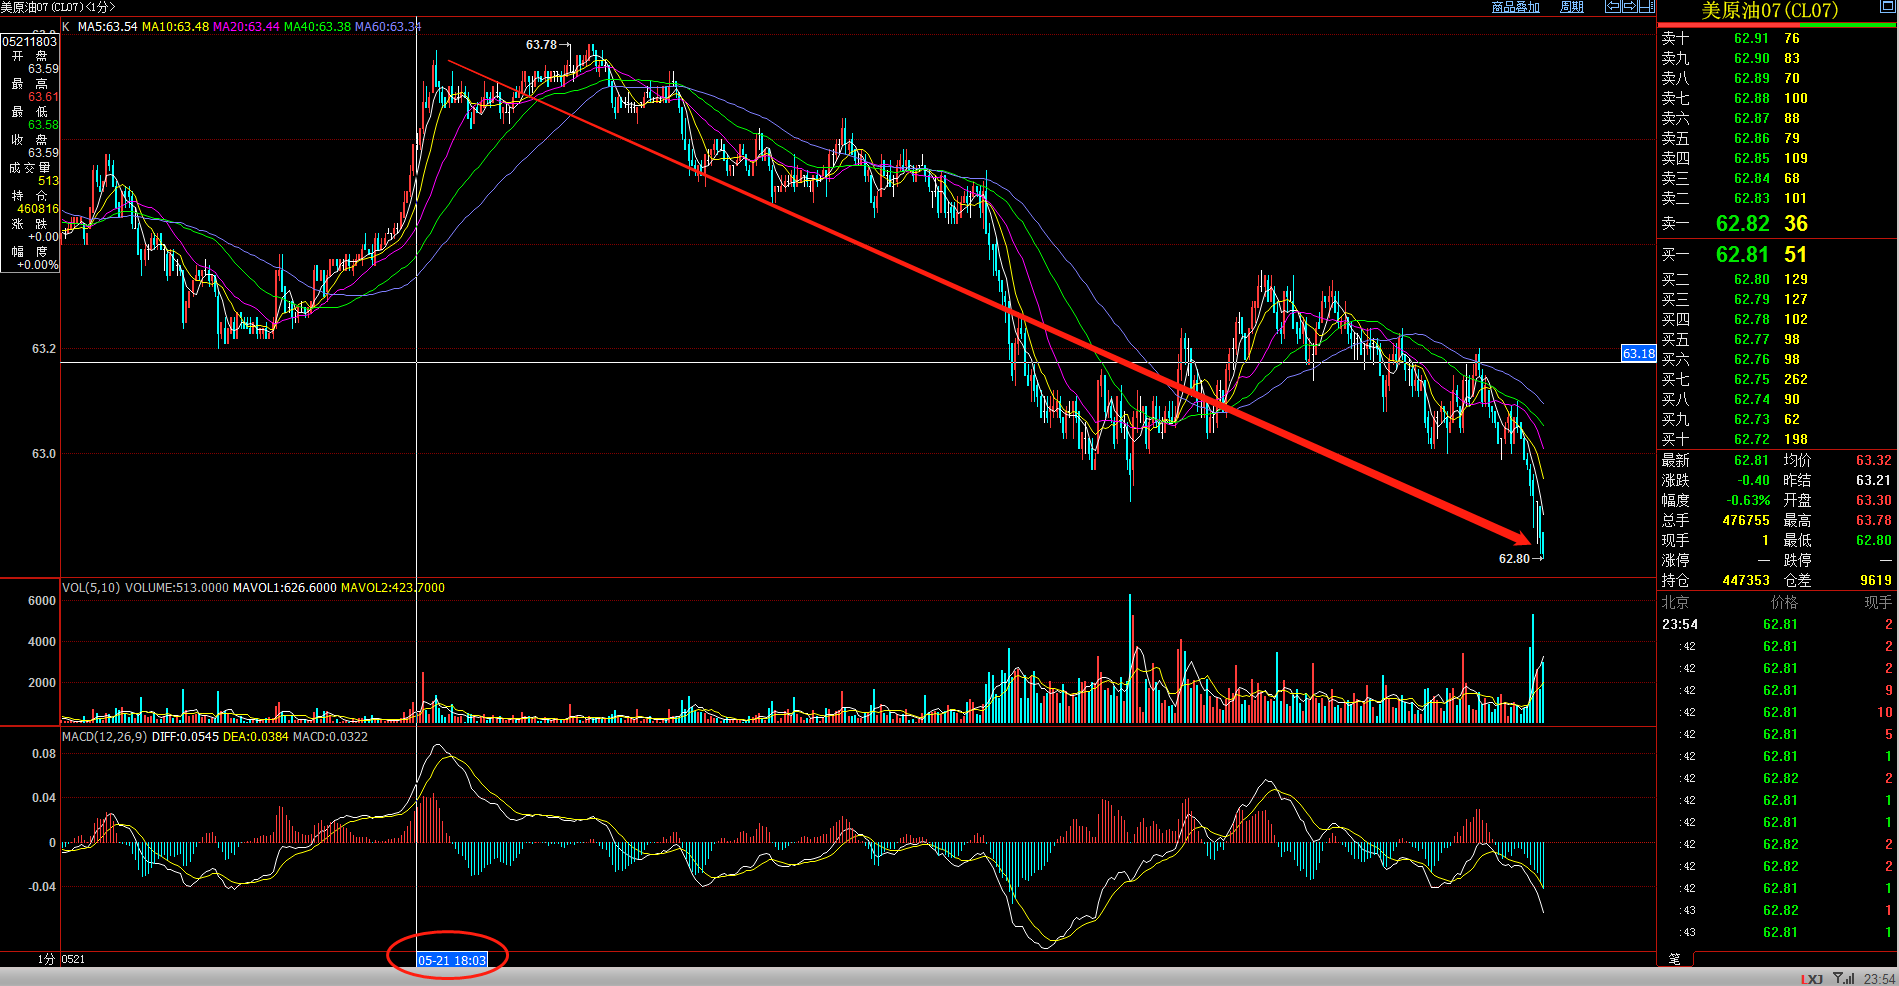Select the 卖五 62.86 ask row

(x=1777, y=139)
